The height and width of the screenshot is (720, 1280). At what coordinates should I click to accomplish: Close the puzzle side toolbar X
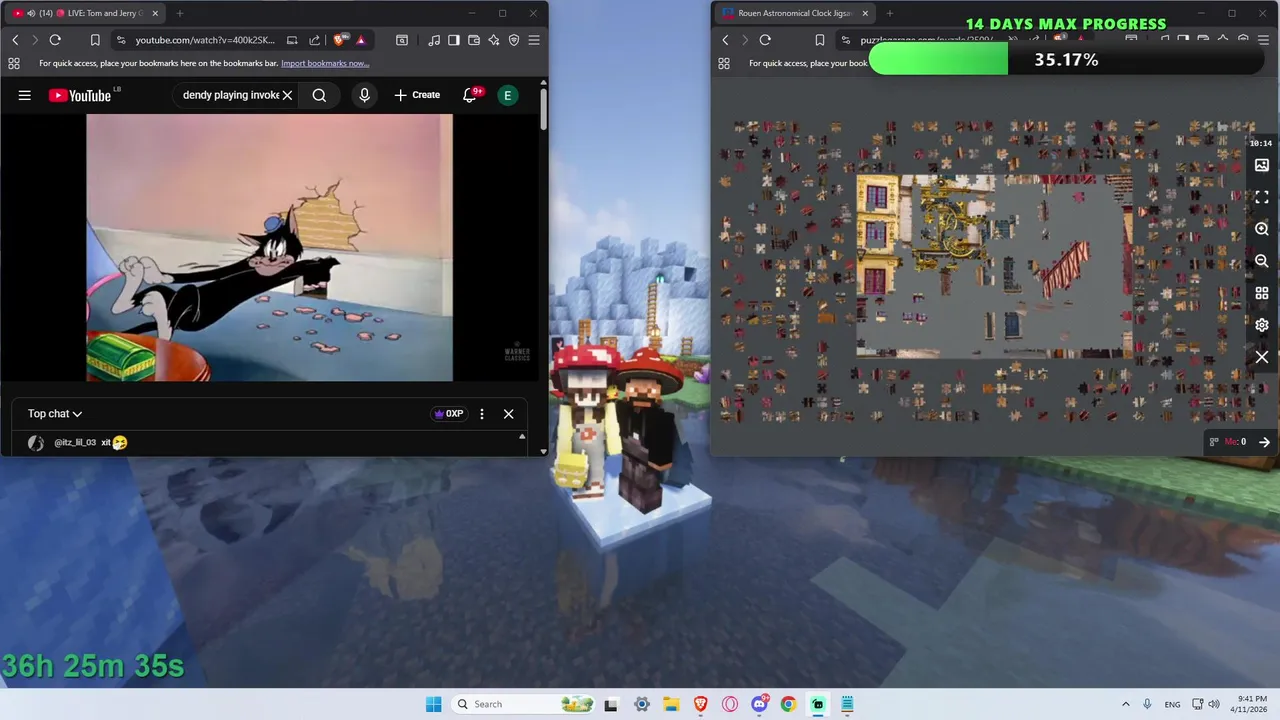coord(1262,357)
